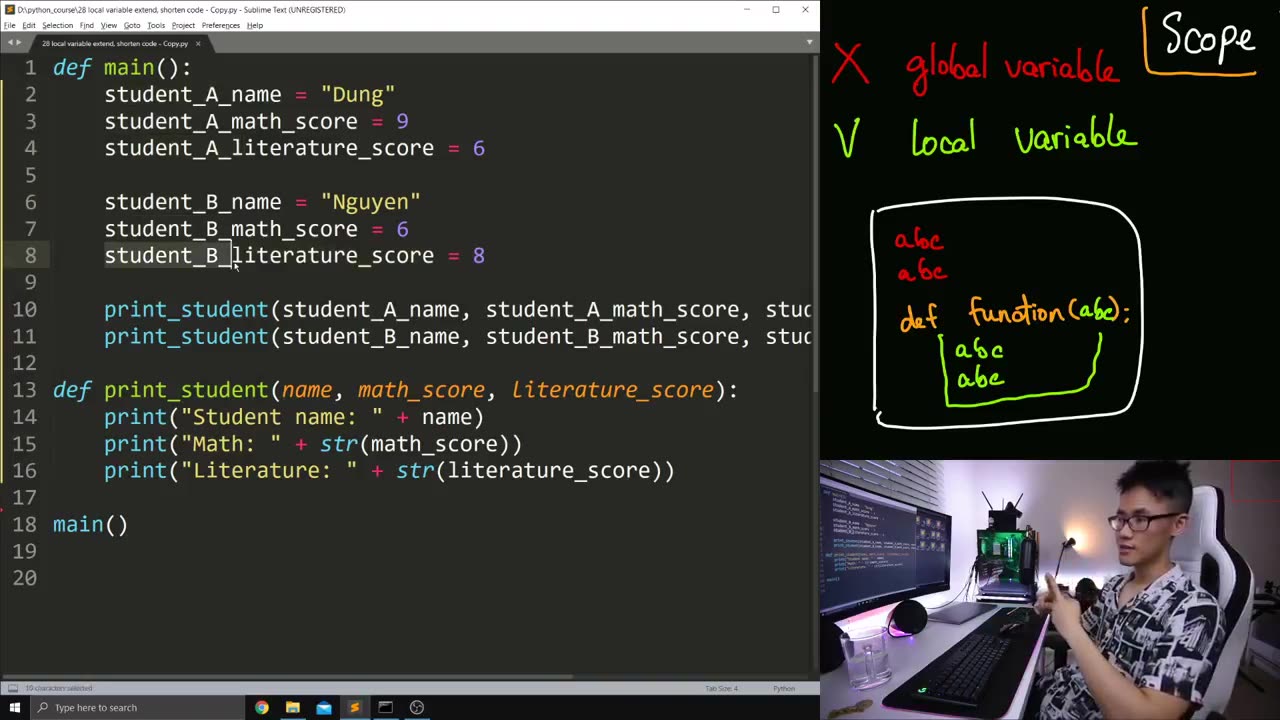Click the taskbar search box
The height and width of the screenshot is (720, 1280).
[135, 707]
